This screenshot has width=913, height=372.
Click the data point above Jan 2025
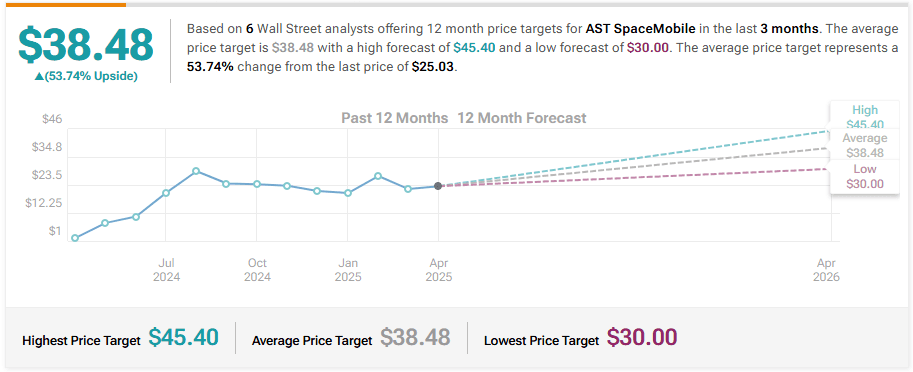[x=348, y=193]
